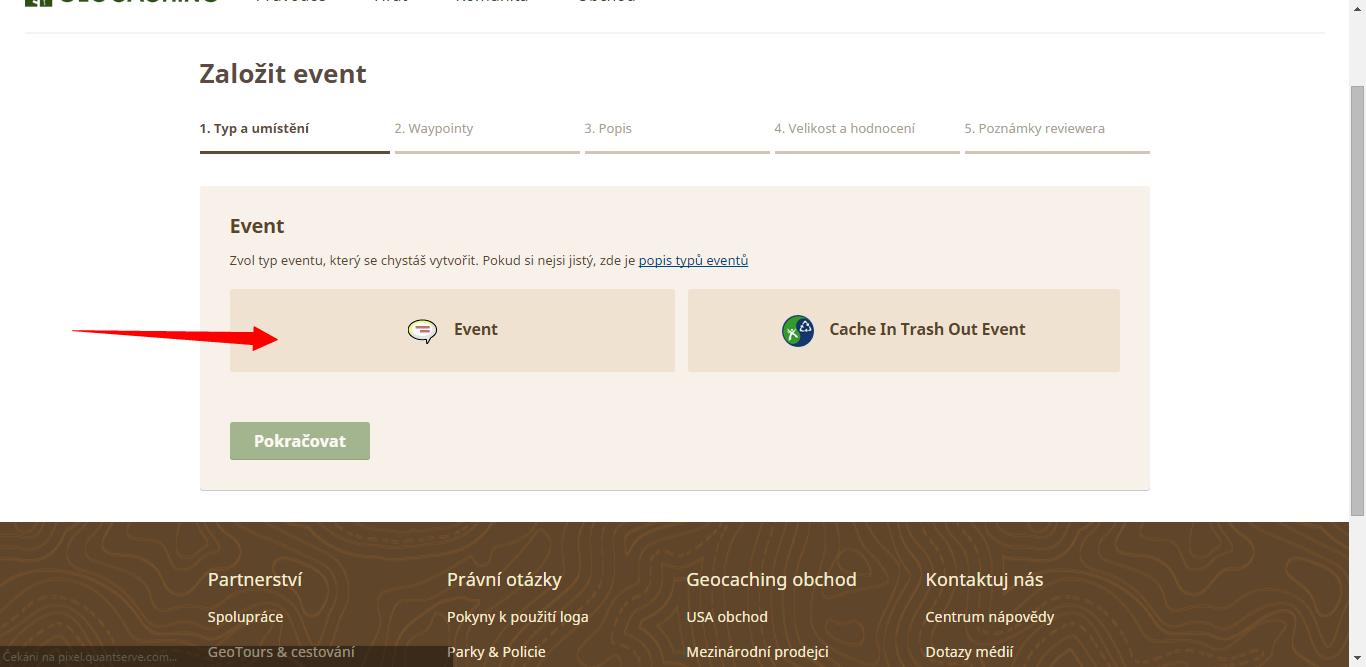Viewport: 1366px width, 667px height.
Task: Open the Mezinárodní prodejci link
Action: tap(757, 652)
